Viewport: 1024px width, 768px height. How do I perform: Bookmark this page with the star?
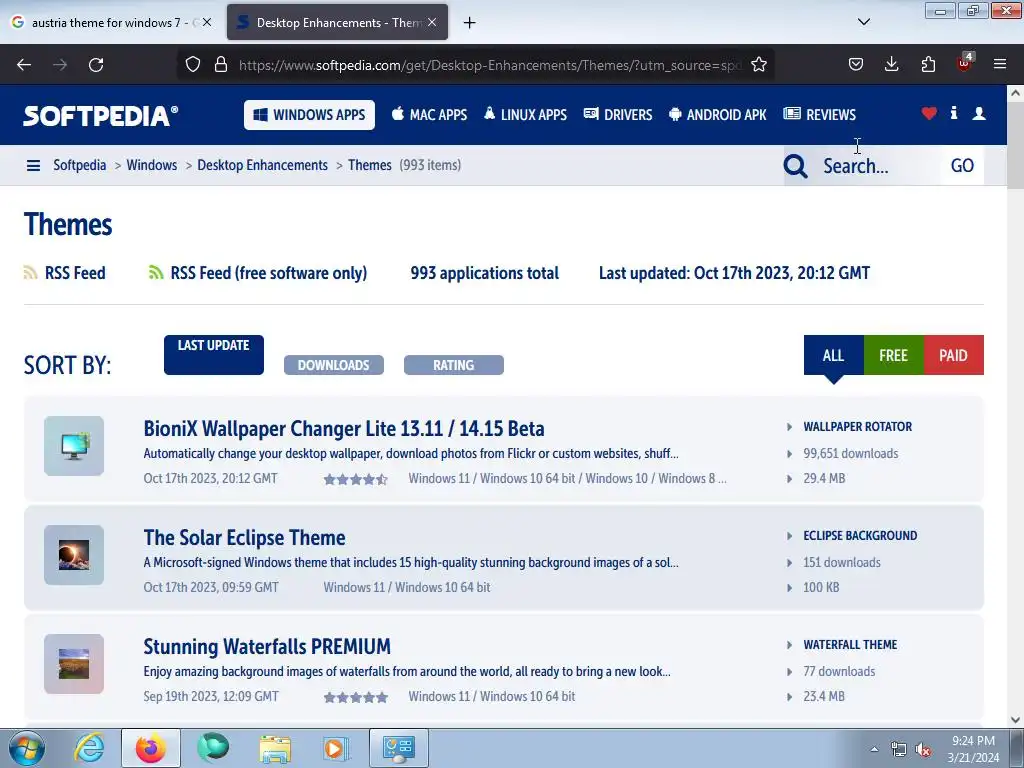click(759, 65)
